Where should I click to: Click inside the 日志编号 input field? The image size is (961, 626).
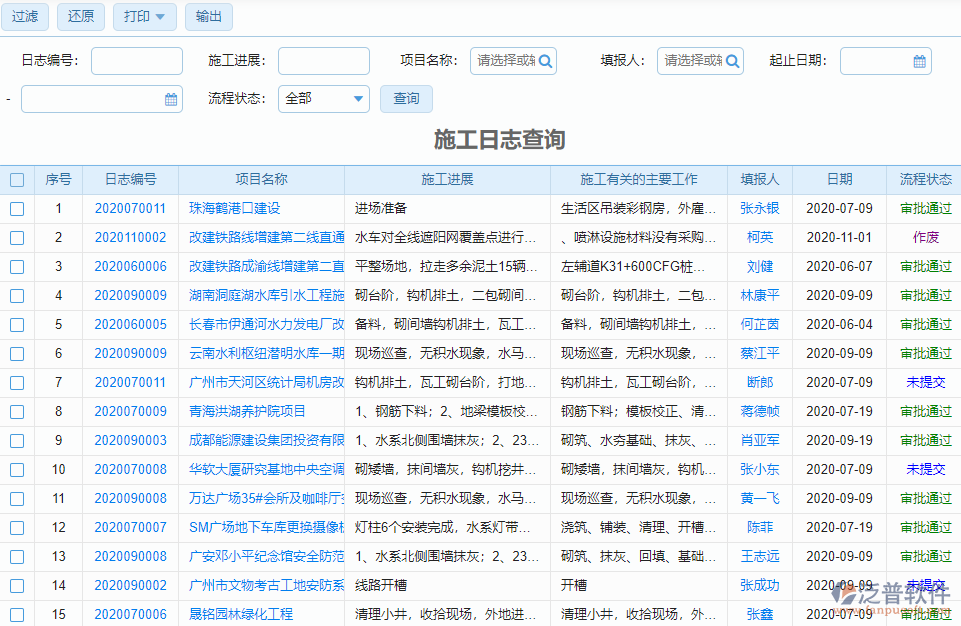[136, 60]
